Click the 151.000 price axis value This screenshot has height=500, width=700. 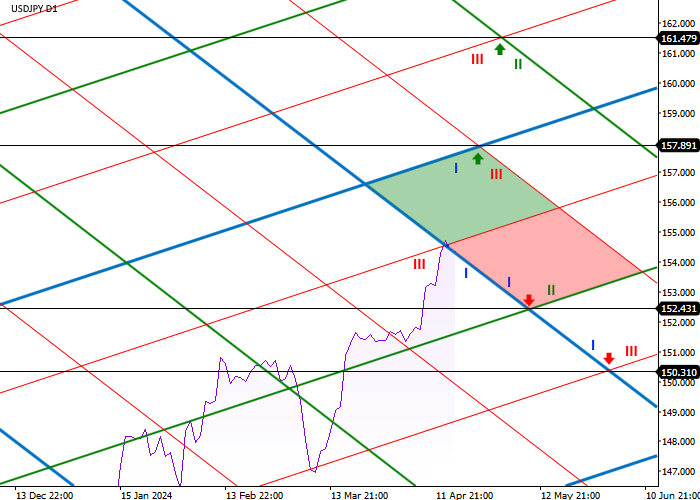pos(680,353)
